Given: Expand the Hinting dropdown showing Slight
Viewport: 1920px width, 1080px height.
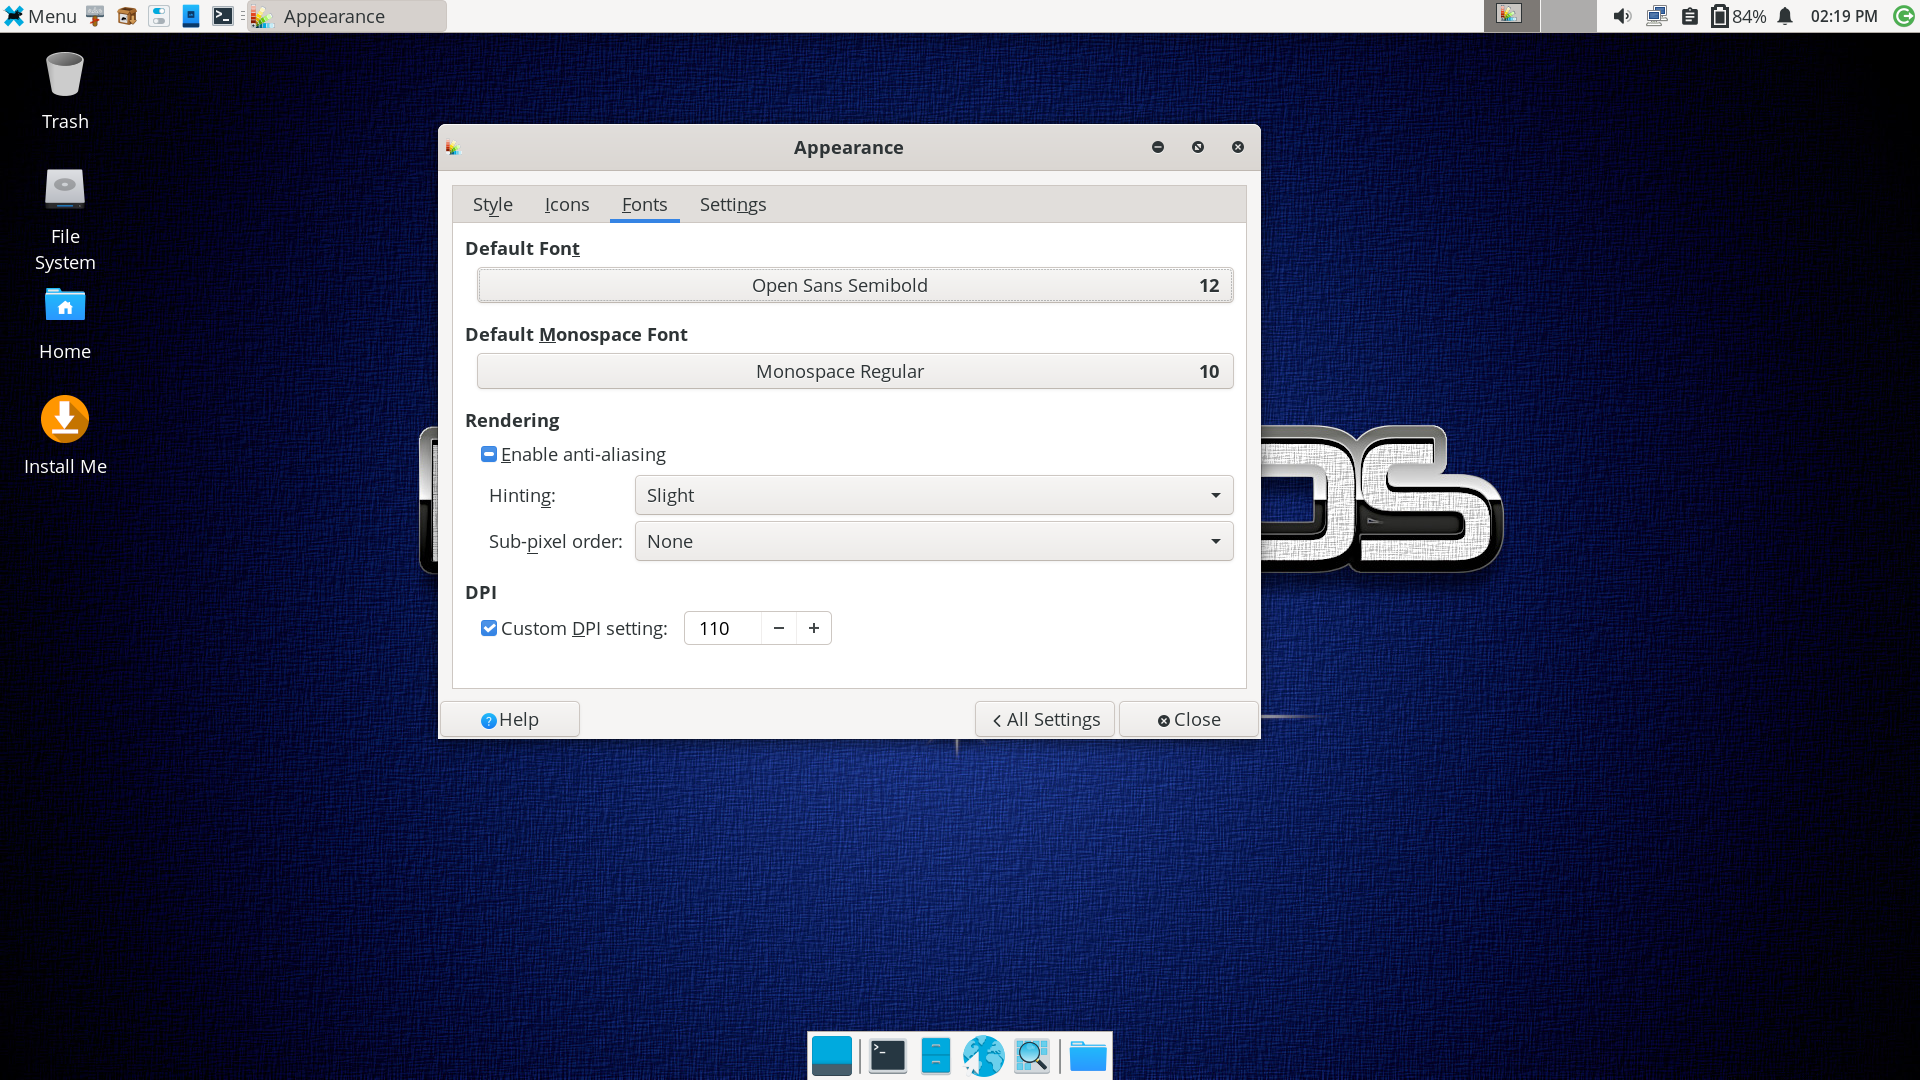Looking at the screenshot, I should point(934,495).
